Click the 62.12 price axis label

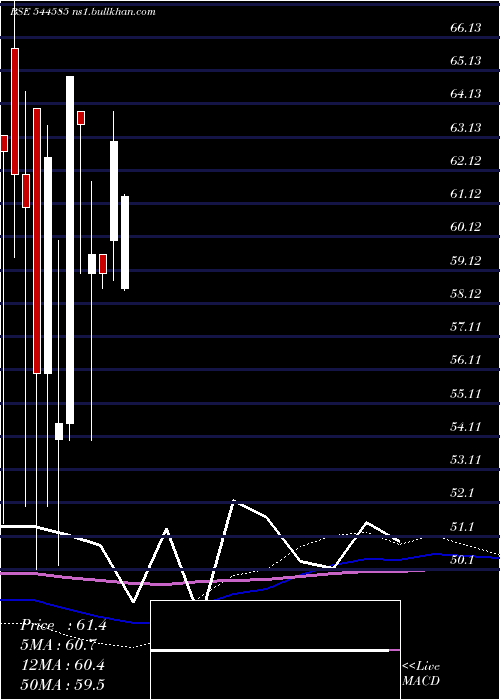coord(466,161)
